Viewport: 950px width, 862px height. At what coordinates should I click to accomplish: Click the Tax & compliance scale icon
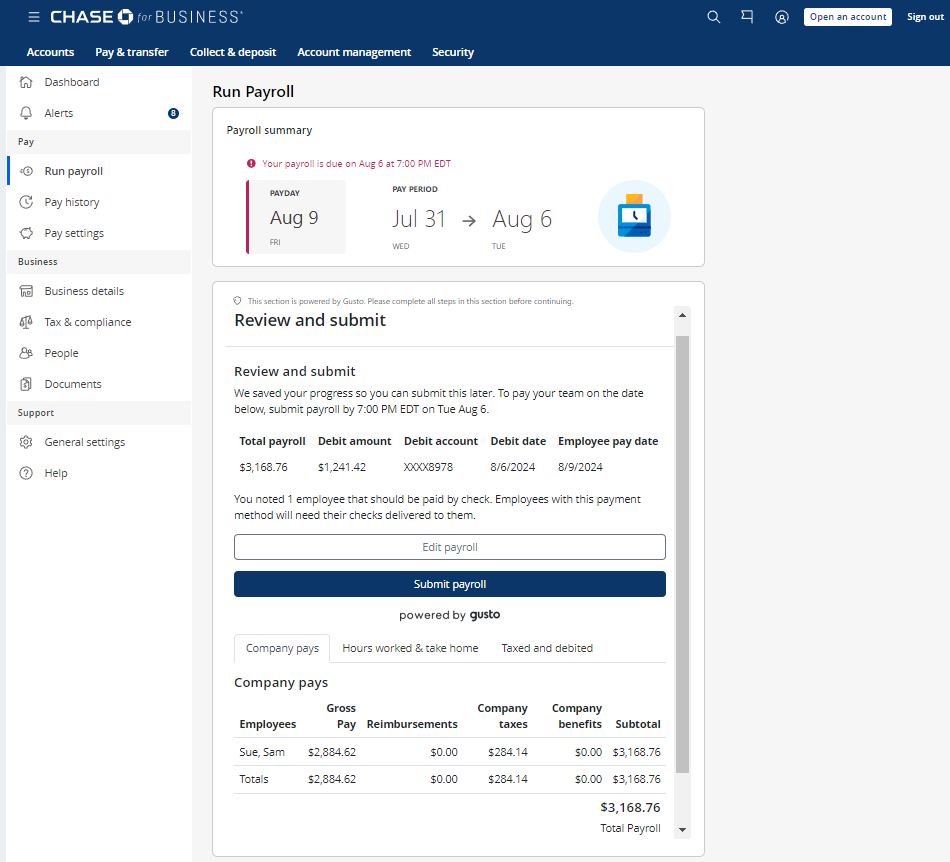[x=27, y=322]
